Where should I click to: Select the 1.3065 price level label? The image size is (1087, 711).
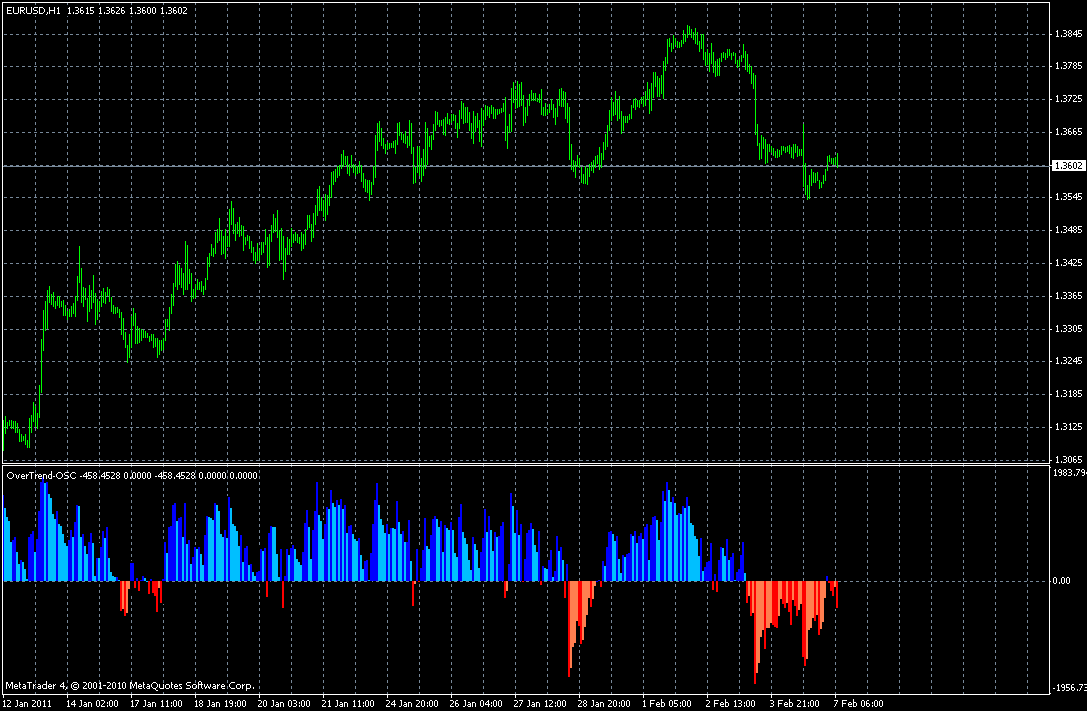point(1068,459)
